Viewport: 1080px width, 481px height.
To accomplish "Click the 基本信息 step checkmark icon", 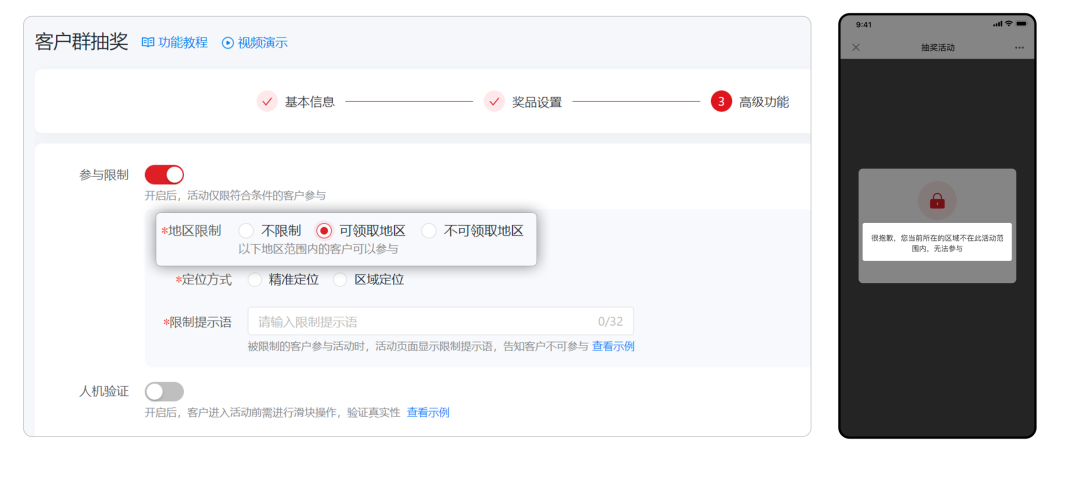I will [267, 101].
